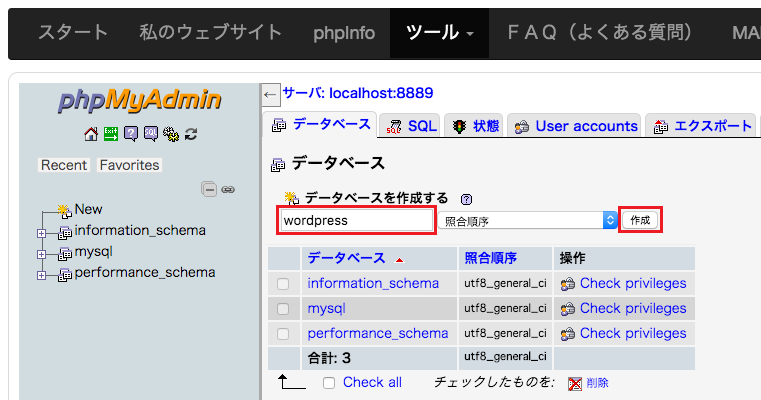Image resolution: width=761 pixels, height=400 pixels.
Task: Click the mysql database icon in tree
Action: [x=65, y=254]
